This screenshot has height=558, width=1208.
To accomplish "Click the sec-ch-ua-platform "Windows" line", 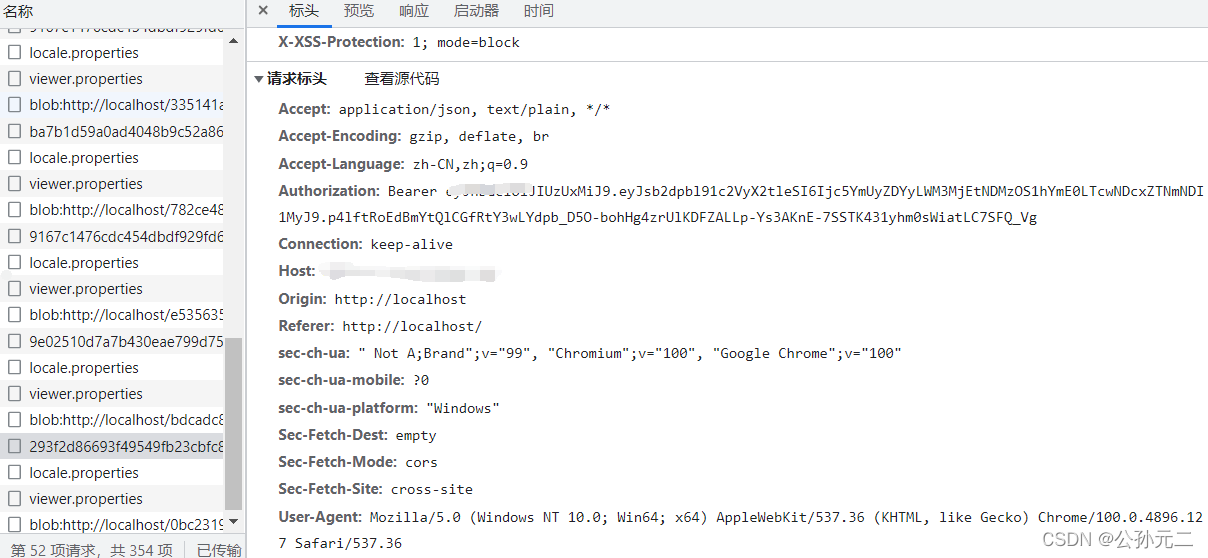I will tap(388, 408).
